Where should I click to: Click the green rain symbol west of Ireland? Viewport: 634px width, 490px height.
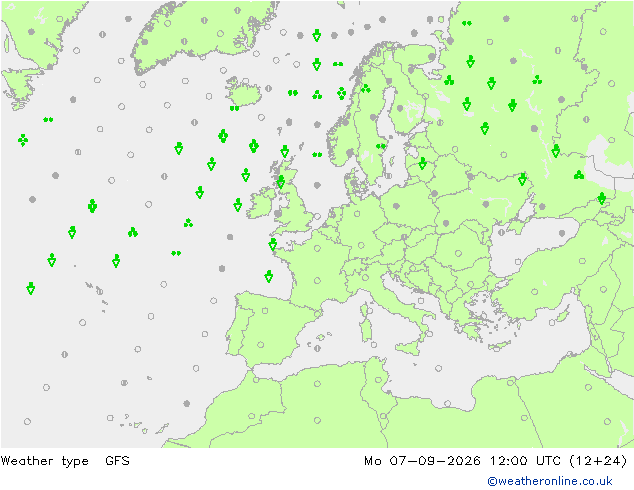pos(238,205)
